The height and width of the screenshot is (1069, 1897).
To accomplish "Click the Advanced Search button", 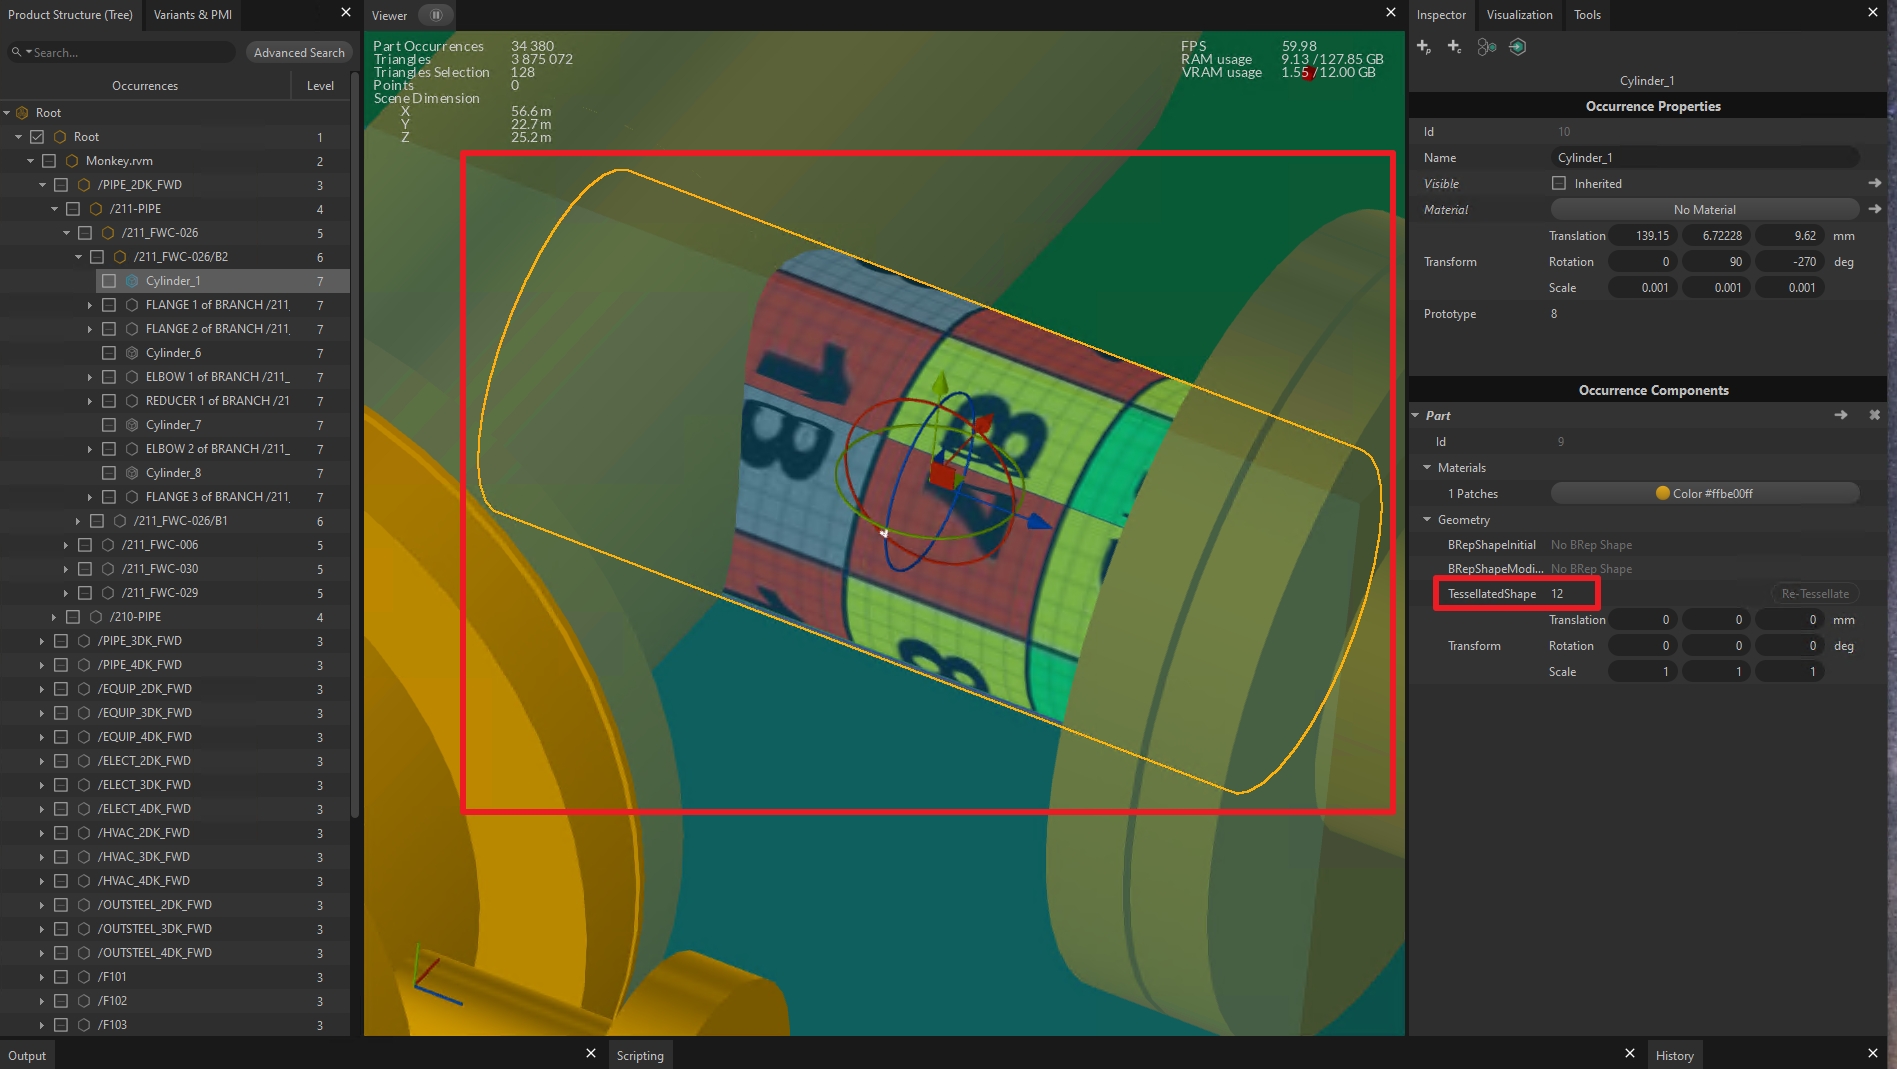I will tap(299, 52).
